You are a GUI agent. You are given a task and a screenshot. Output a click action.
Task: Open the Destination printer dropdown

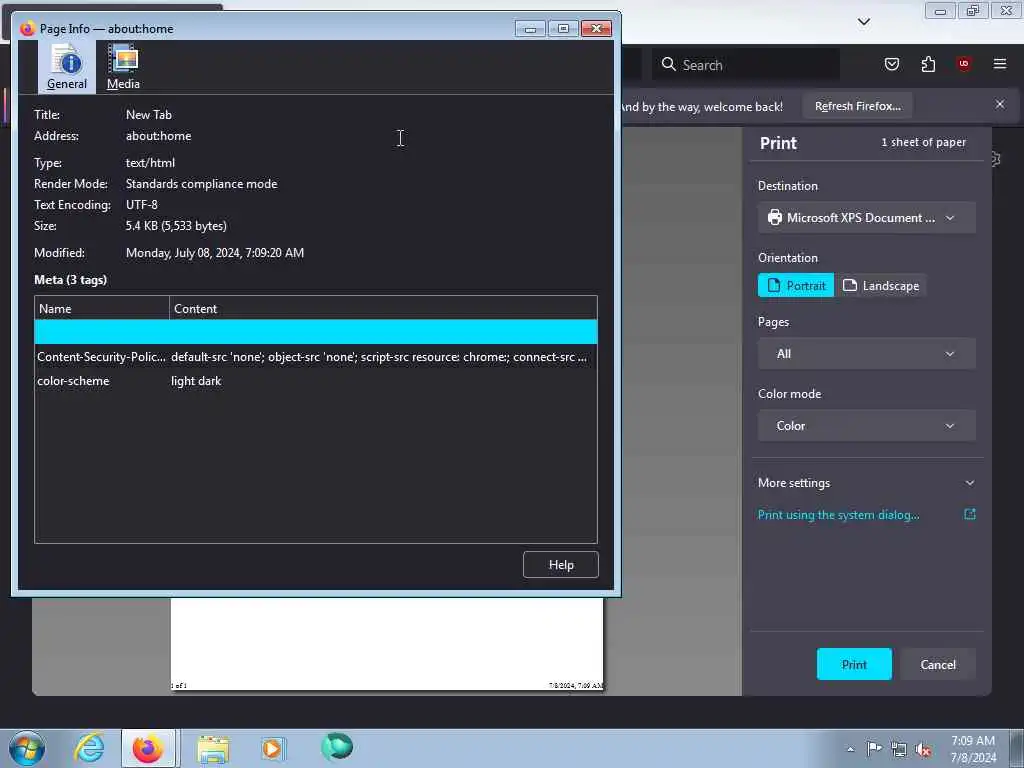[867, 217]
